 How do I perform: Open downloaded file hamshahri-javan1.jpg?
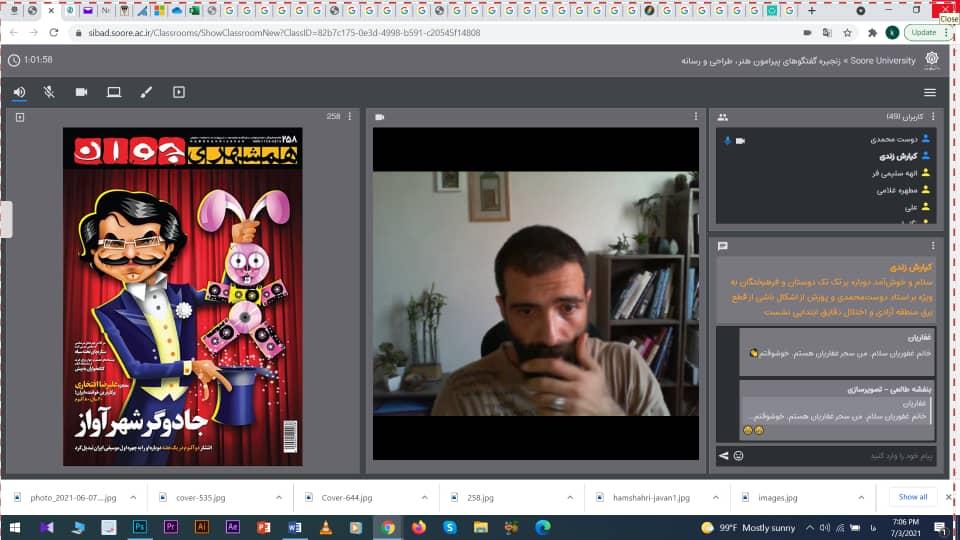click(x=651, y=498)
